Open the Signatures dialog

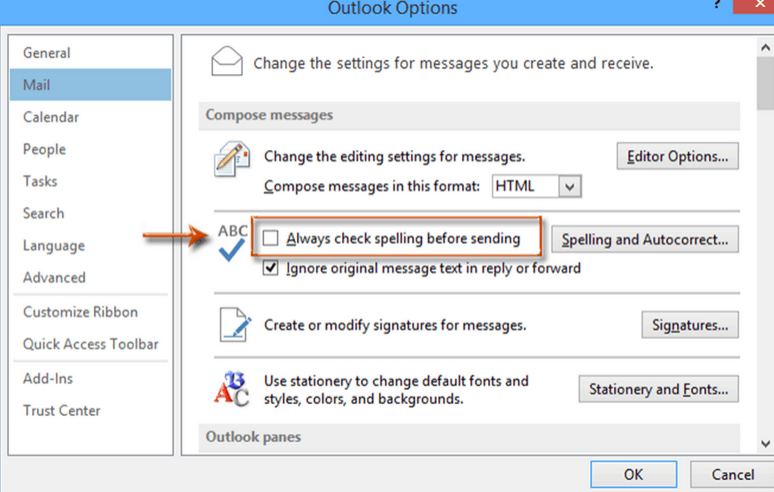(x=690, y=325)
